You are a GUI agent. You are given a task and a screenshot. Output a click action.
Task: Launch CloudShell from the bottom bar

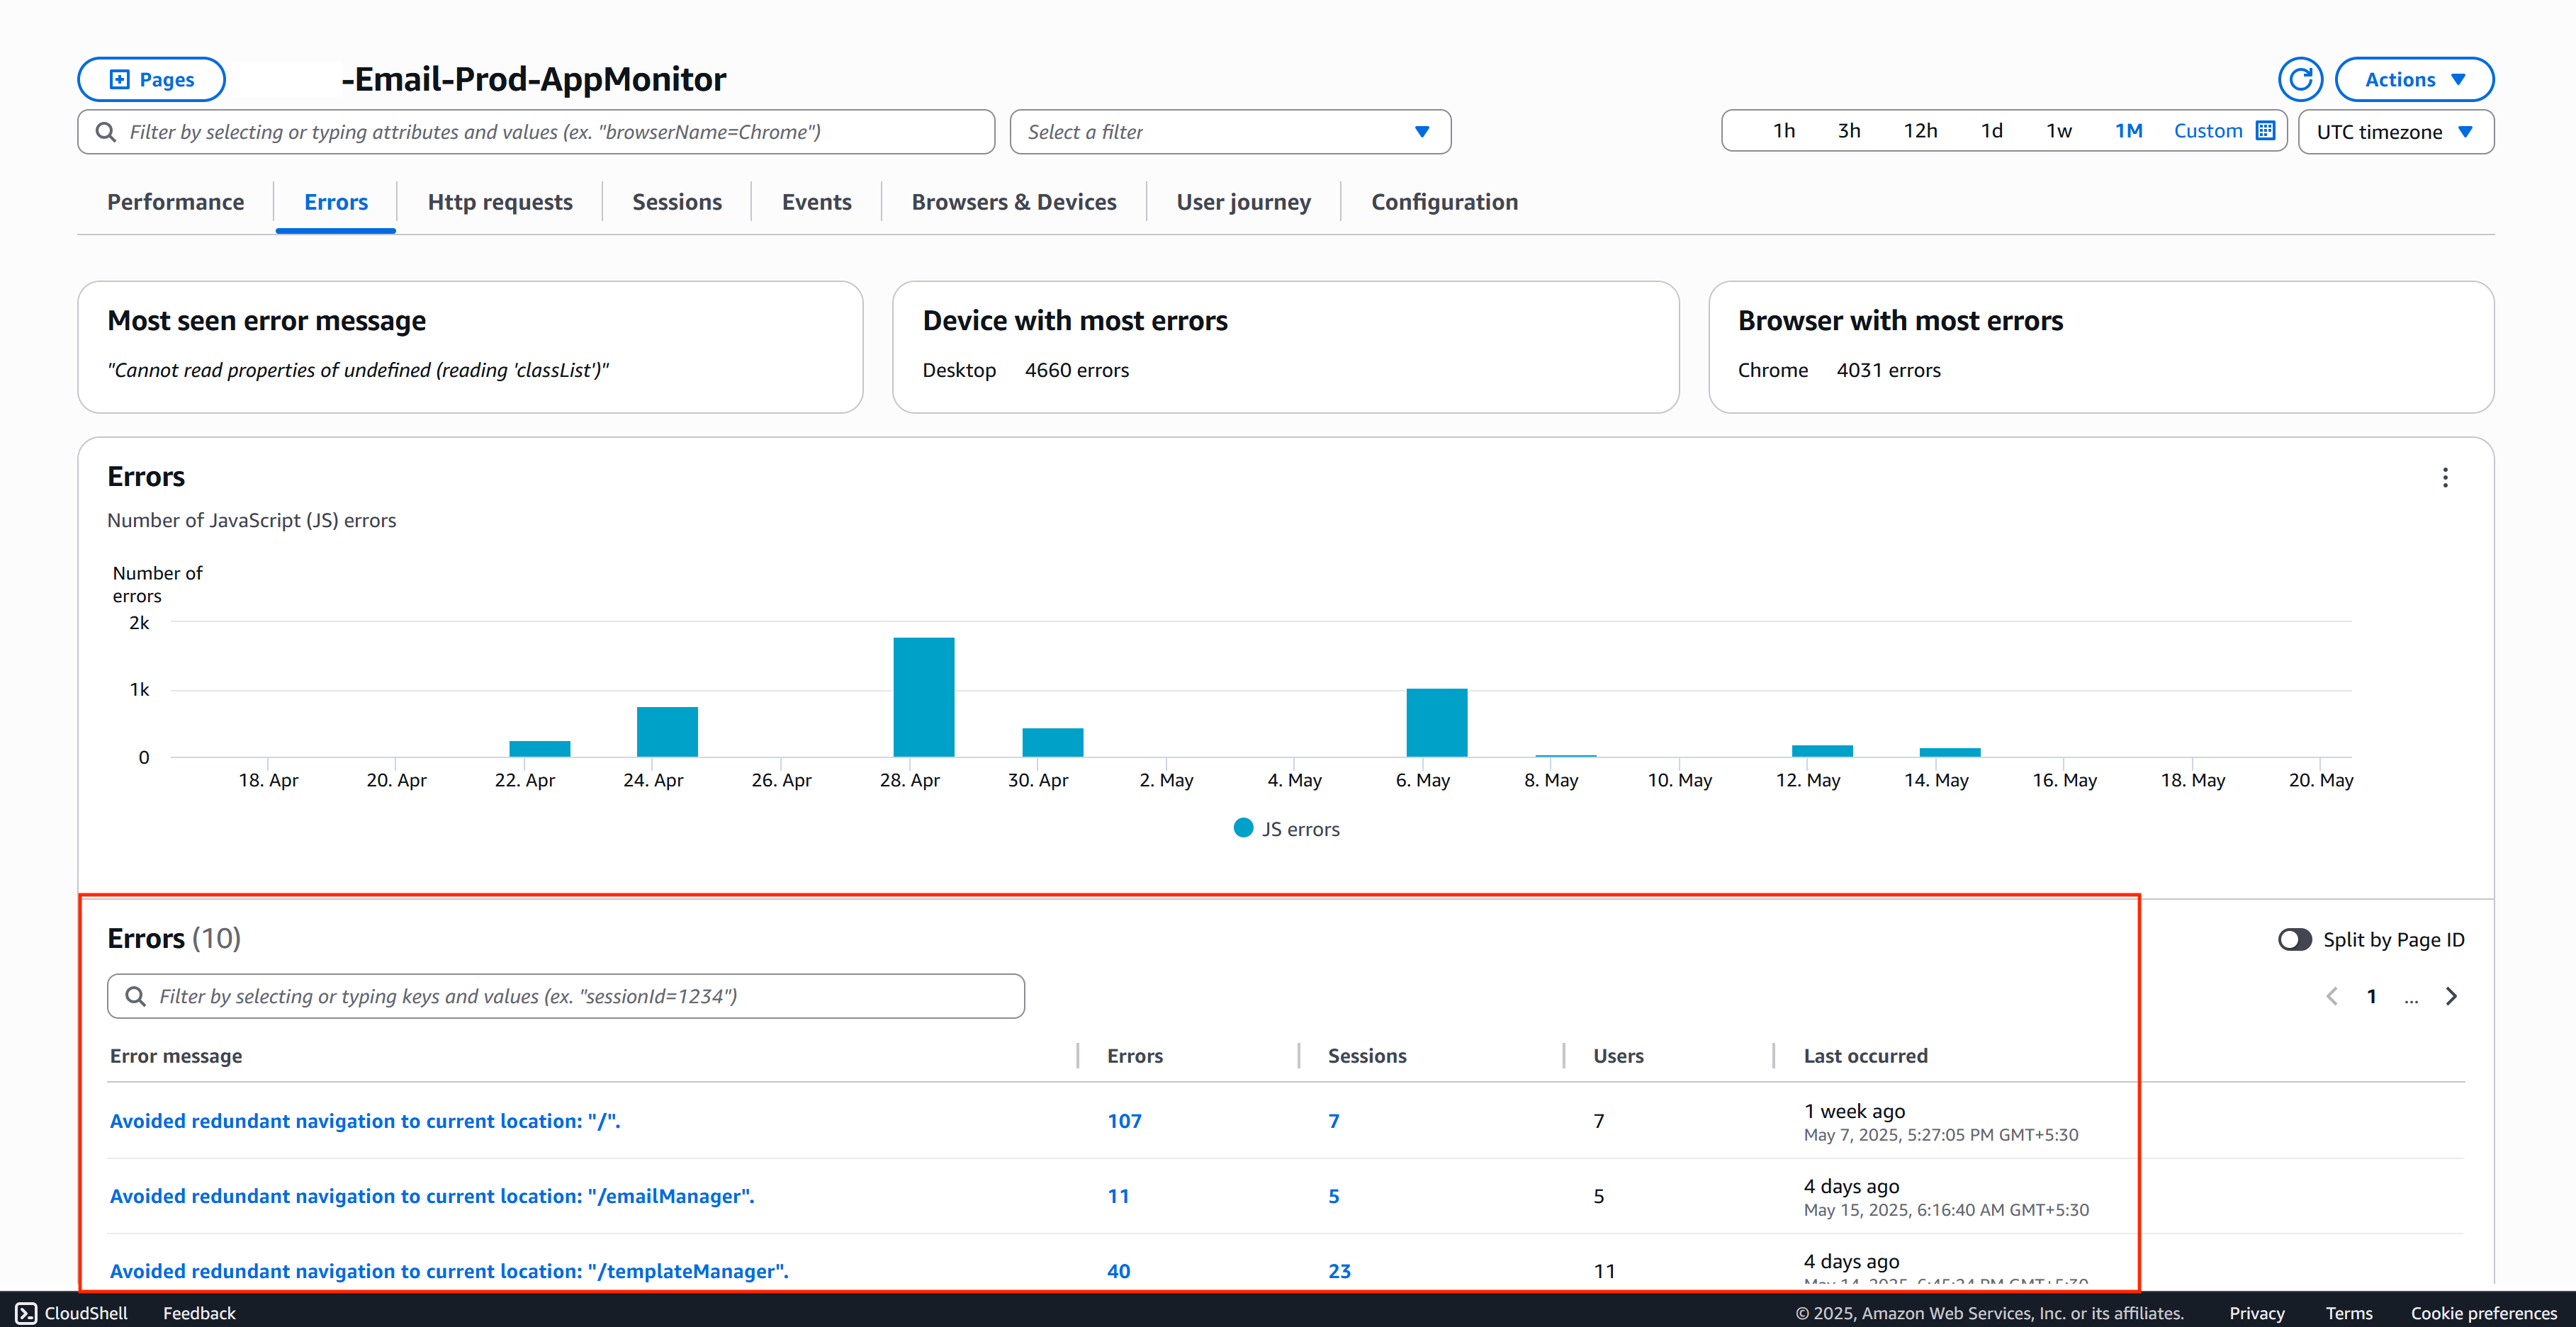pos(70,1313)
